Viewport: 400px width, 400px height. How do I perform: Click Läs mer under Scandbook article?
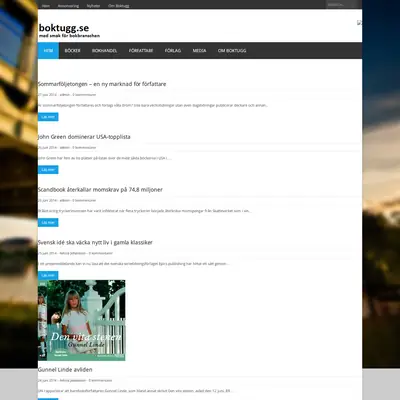[48, 222]
